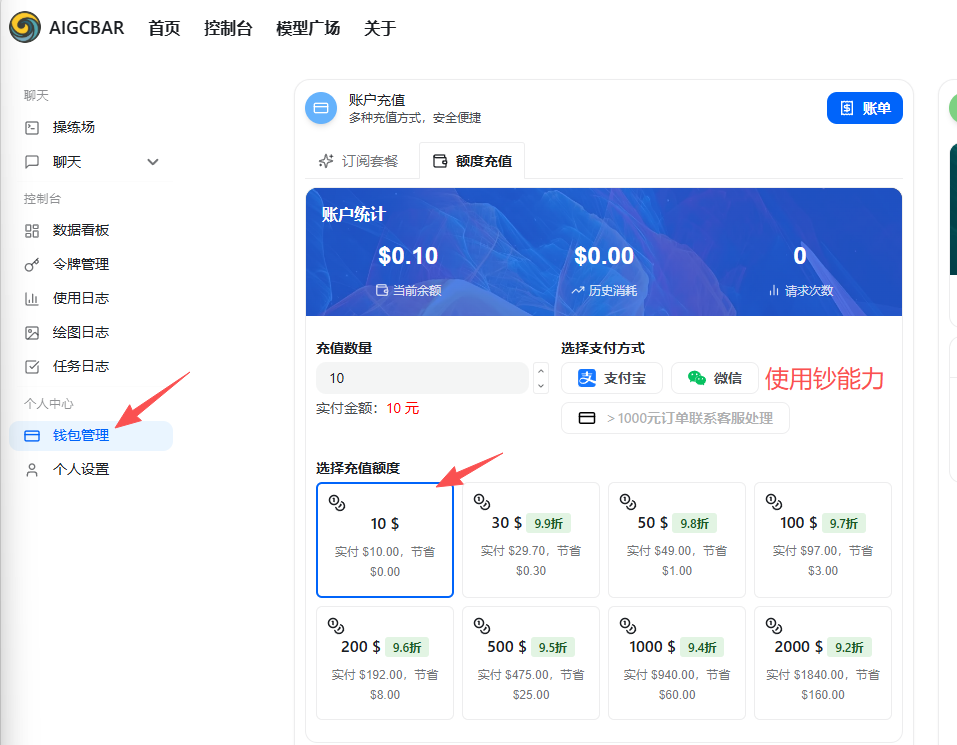957x745 pixels.
Task: Click the 聊天 speech bubble icon
Action: point(32,162)
